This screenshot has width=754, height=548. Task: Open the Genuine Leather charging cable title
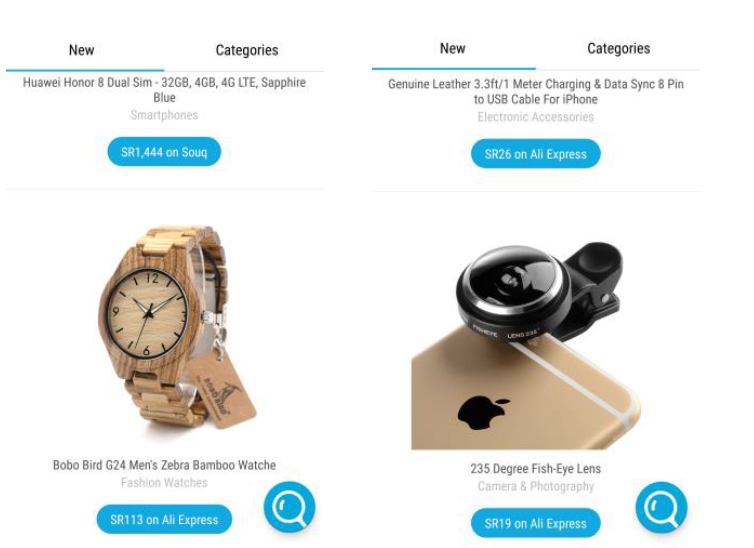click(x=536, y=91)
